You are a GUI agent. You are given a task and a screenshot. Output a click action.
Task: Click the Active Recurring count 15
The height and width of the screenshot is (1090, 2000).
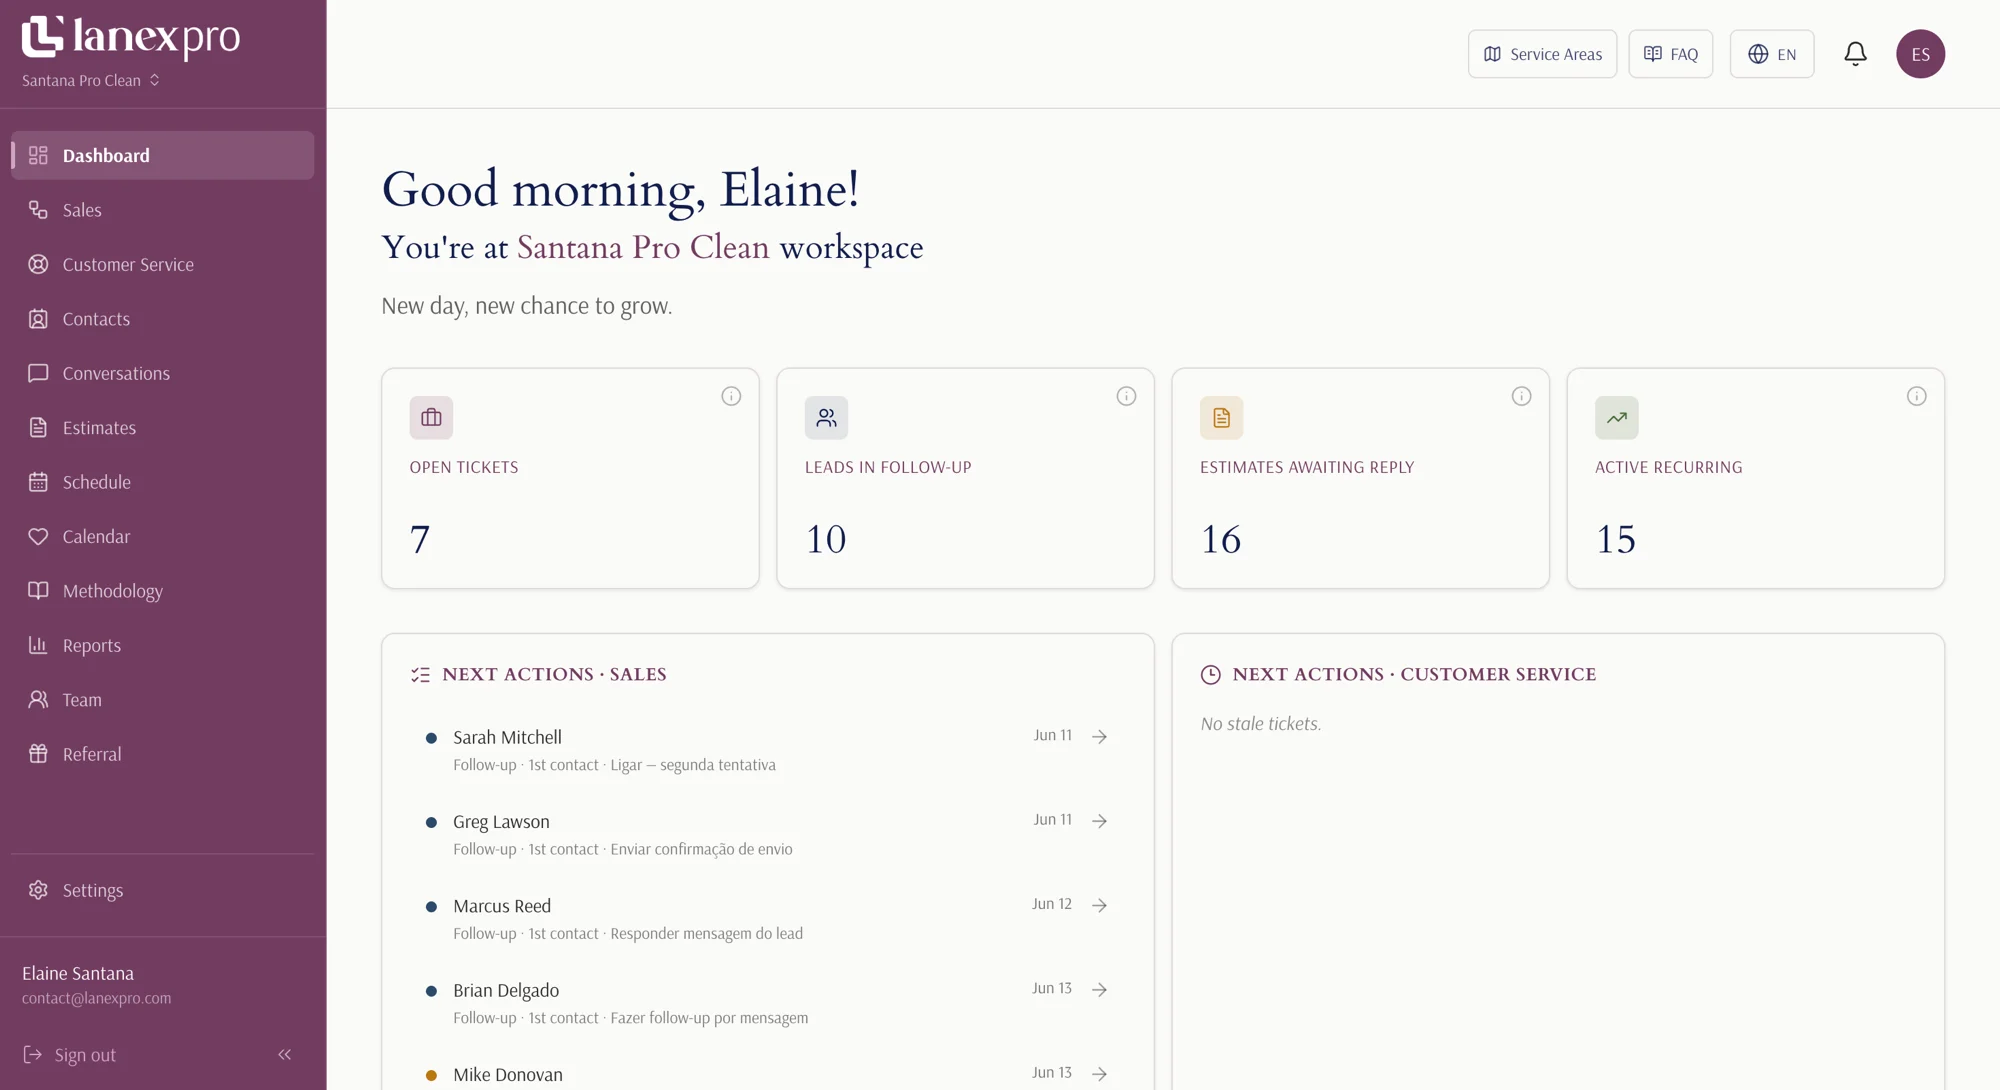point(1616,540)
